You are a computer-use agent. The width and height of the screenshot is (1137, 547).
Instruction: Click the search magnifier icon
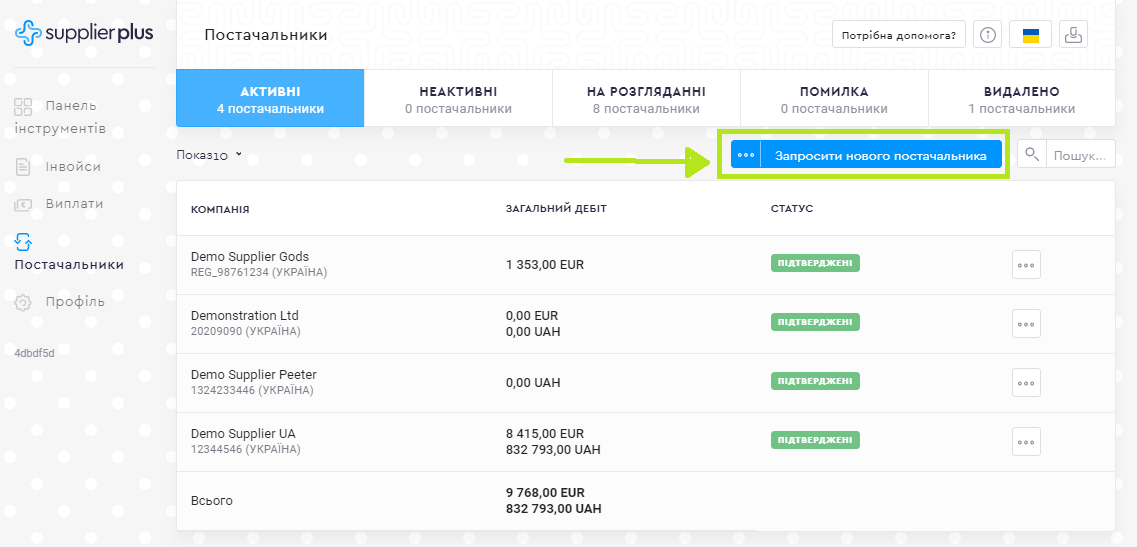tap(1032, 155)
